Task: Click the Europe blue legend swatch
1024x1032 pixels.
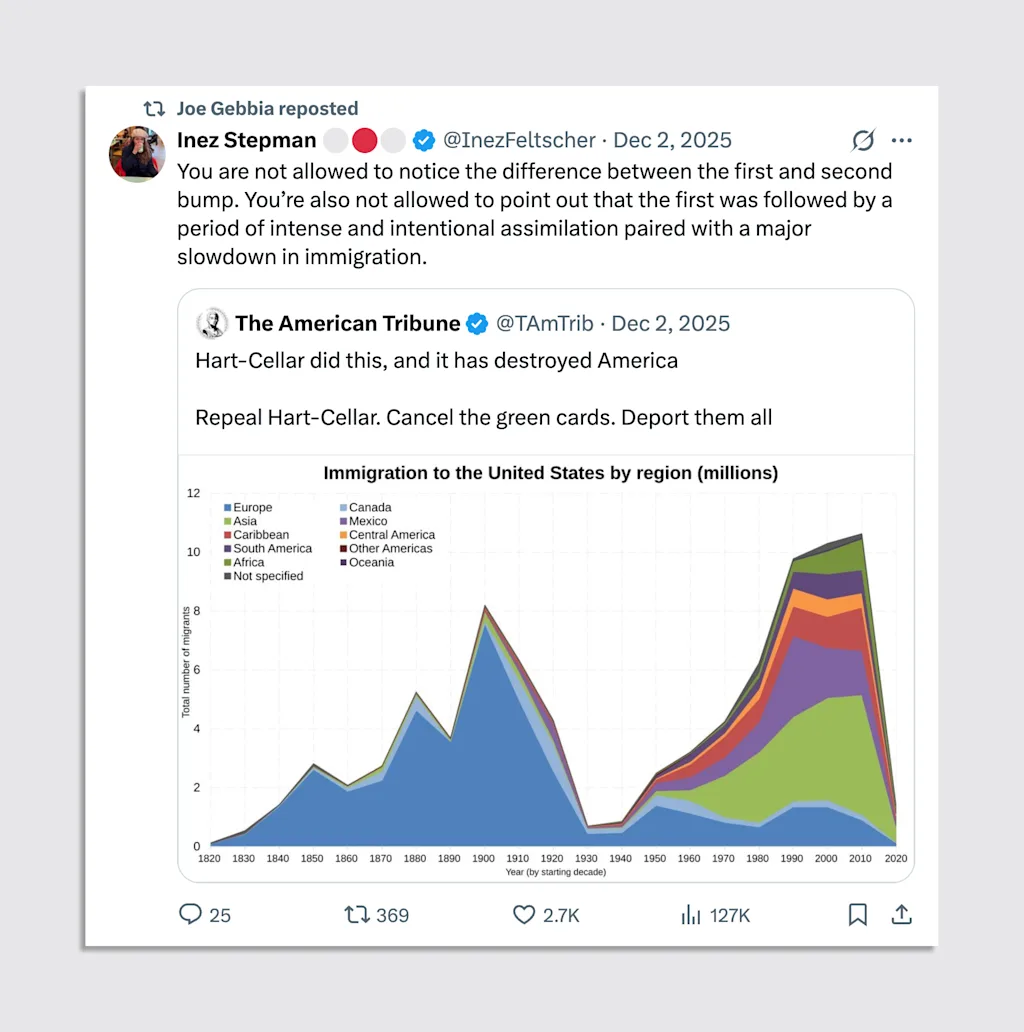Action: (x=227, y=508)
